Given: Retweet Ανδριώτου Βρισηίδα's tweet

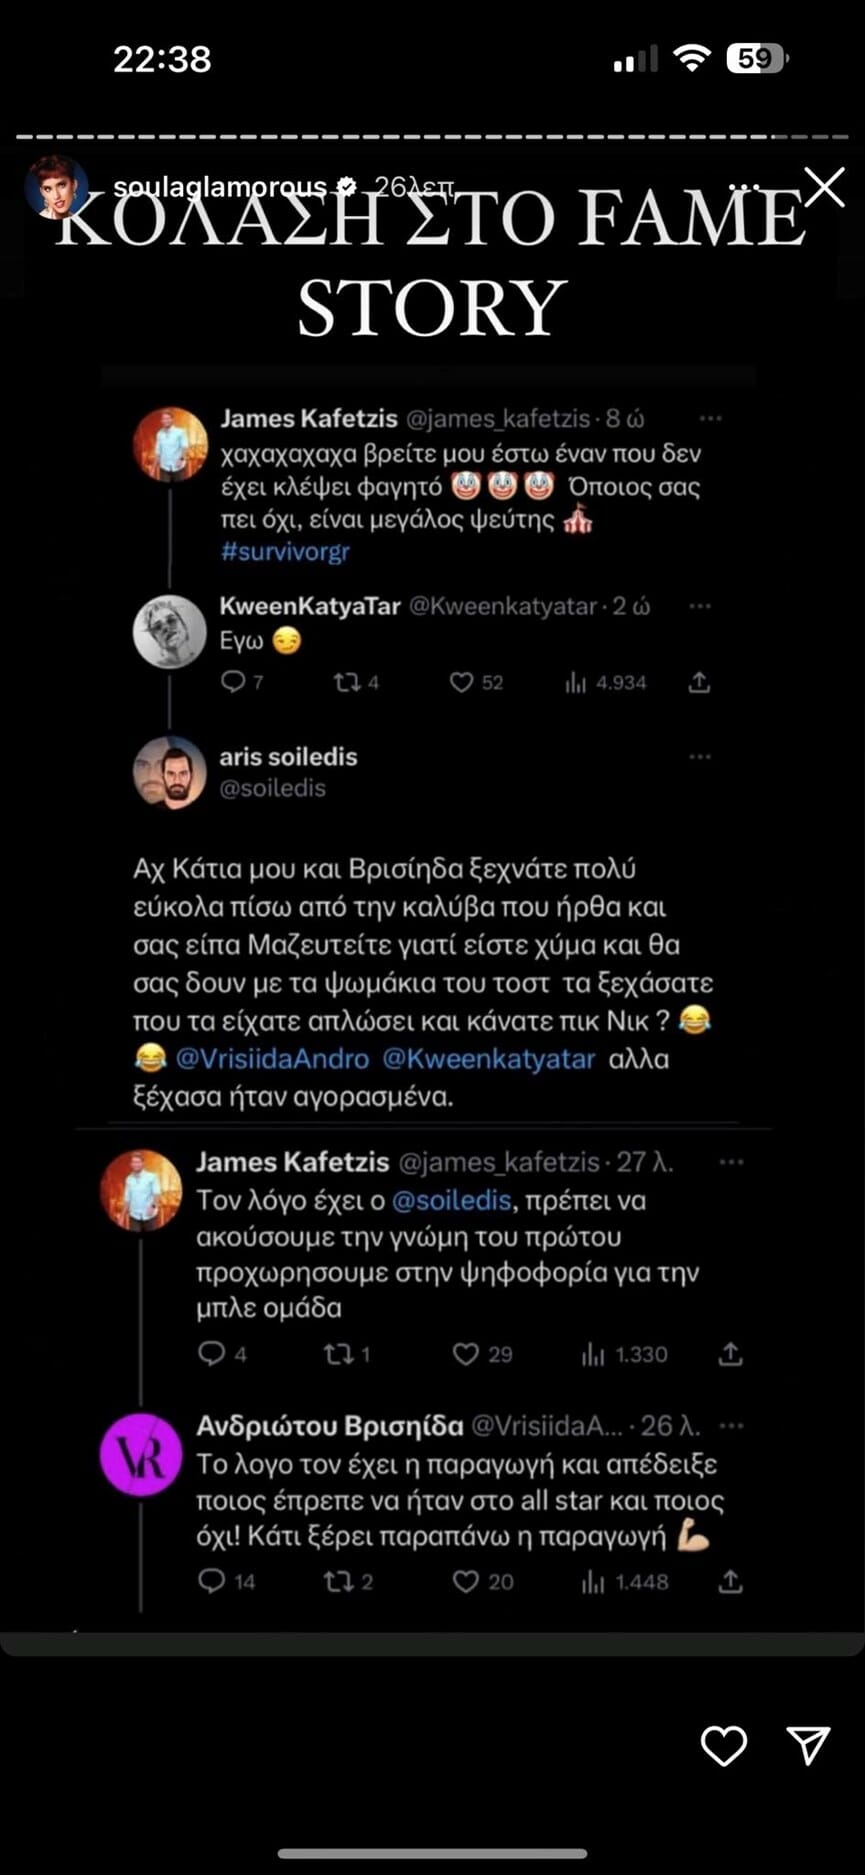Looking at the screenshot, I should pyautogui.click(x=337, y=1581).
